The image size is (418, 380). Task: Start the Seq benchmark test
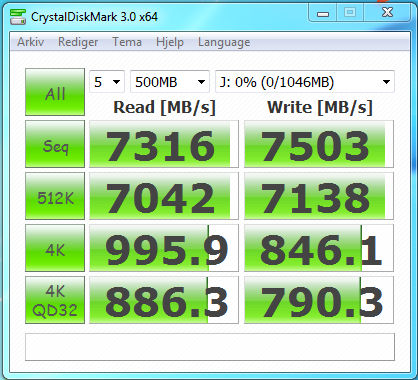55,144
